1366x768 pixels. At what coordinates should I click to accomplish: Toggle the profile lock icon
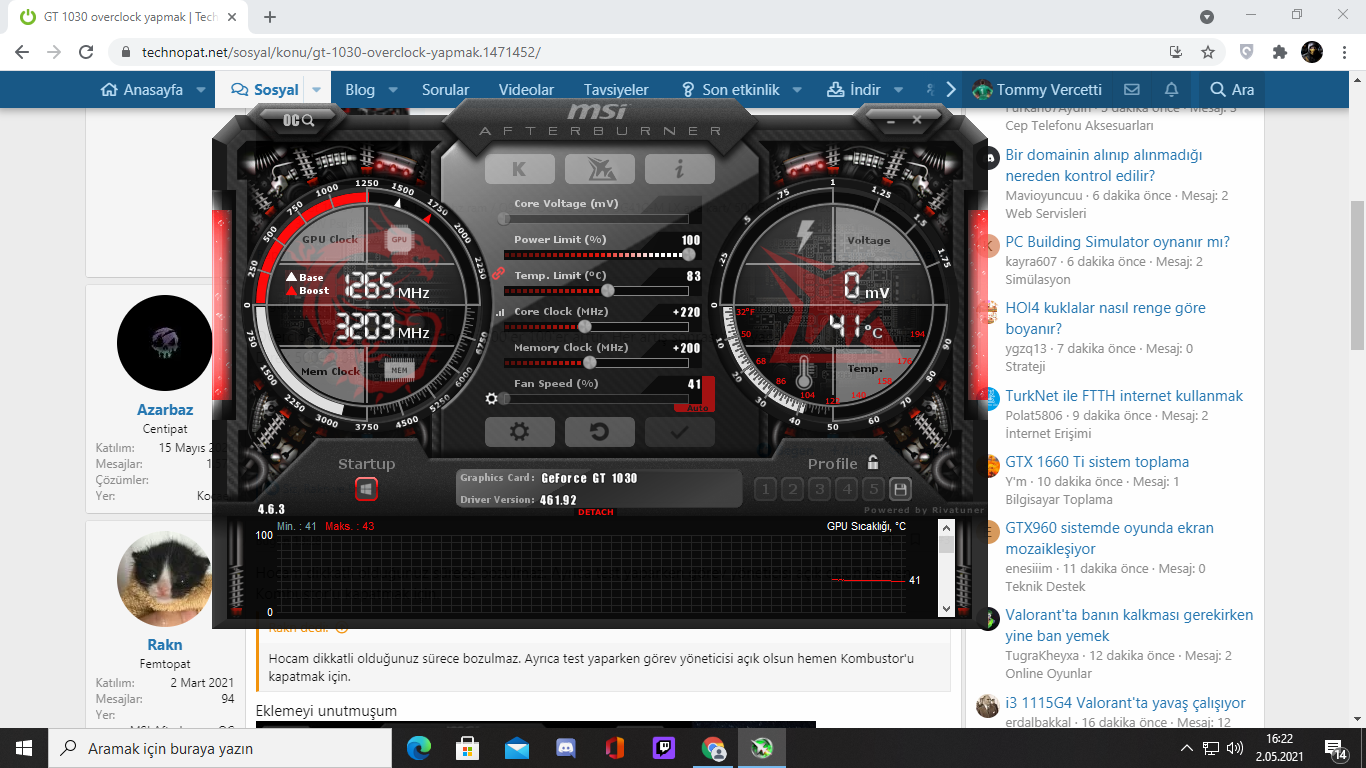(873, 463)
